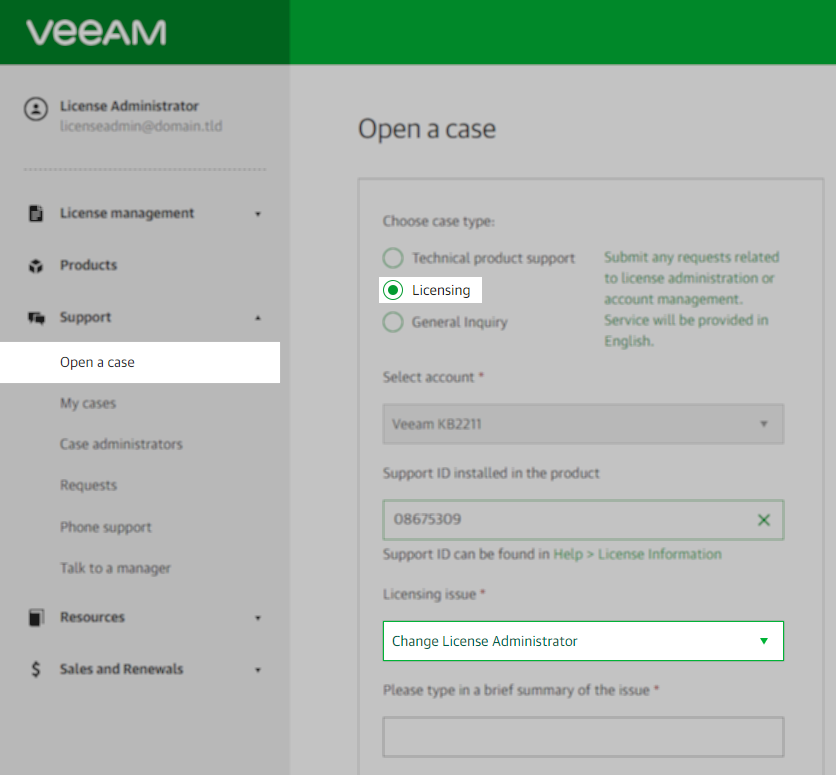Open My cases in sidebar
Screen dimensions: 836x775
pos(88,403)
